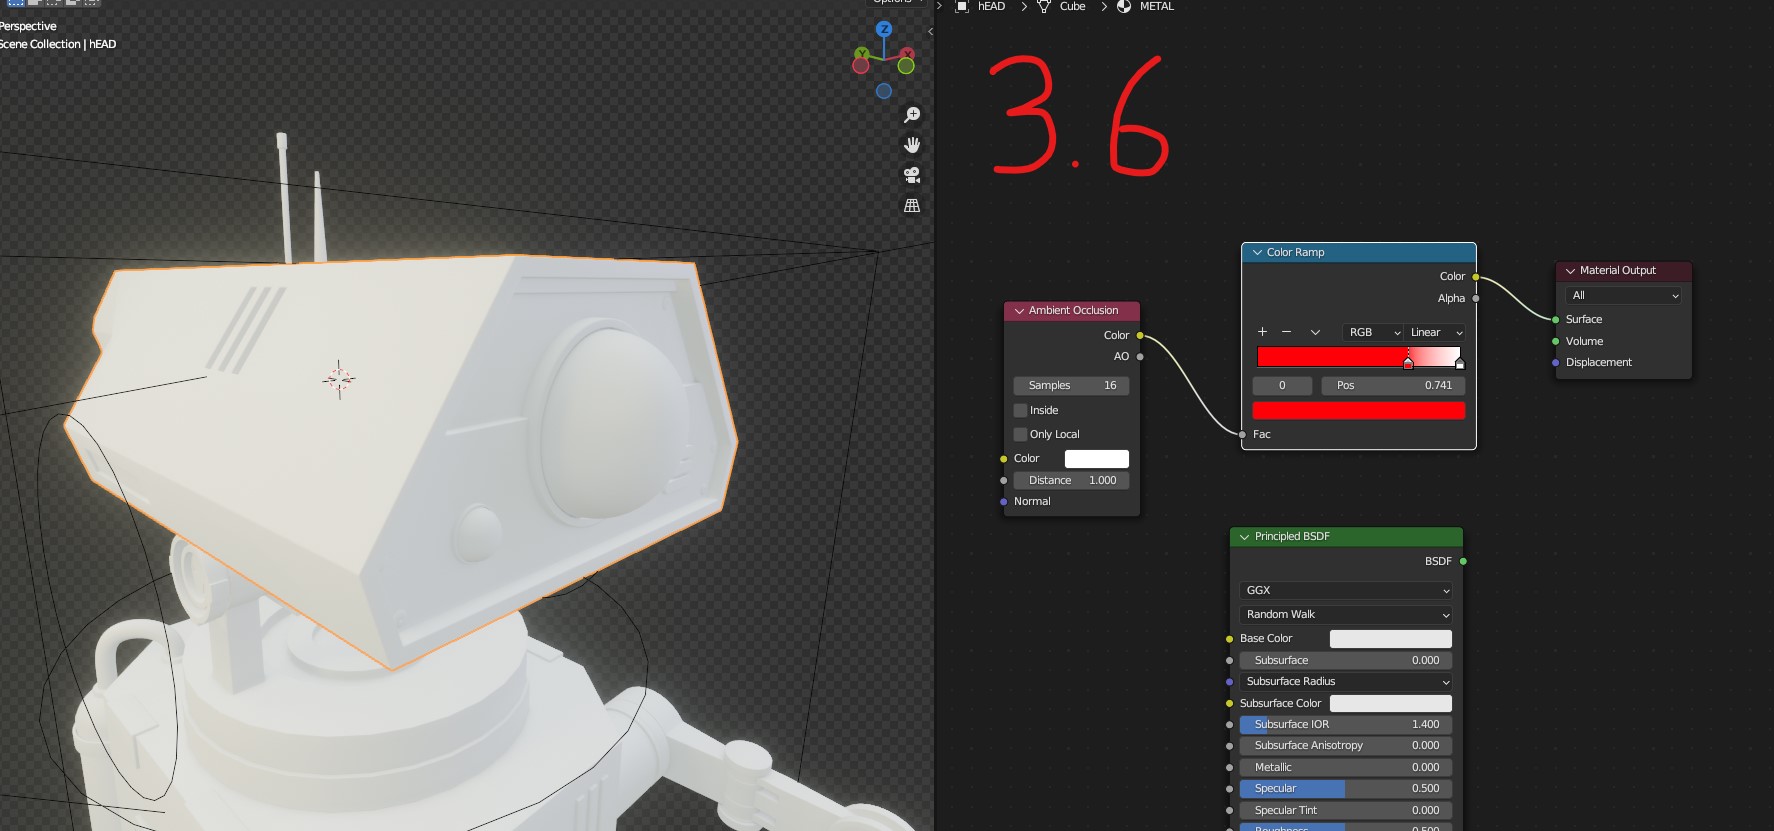Screen dimensions: 1774x831
Task: Open the Ambient Occlusion white color swatch
Action: (1097, 458)
